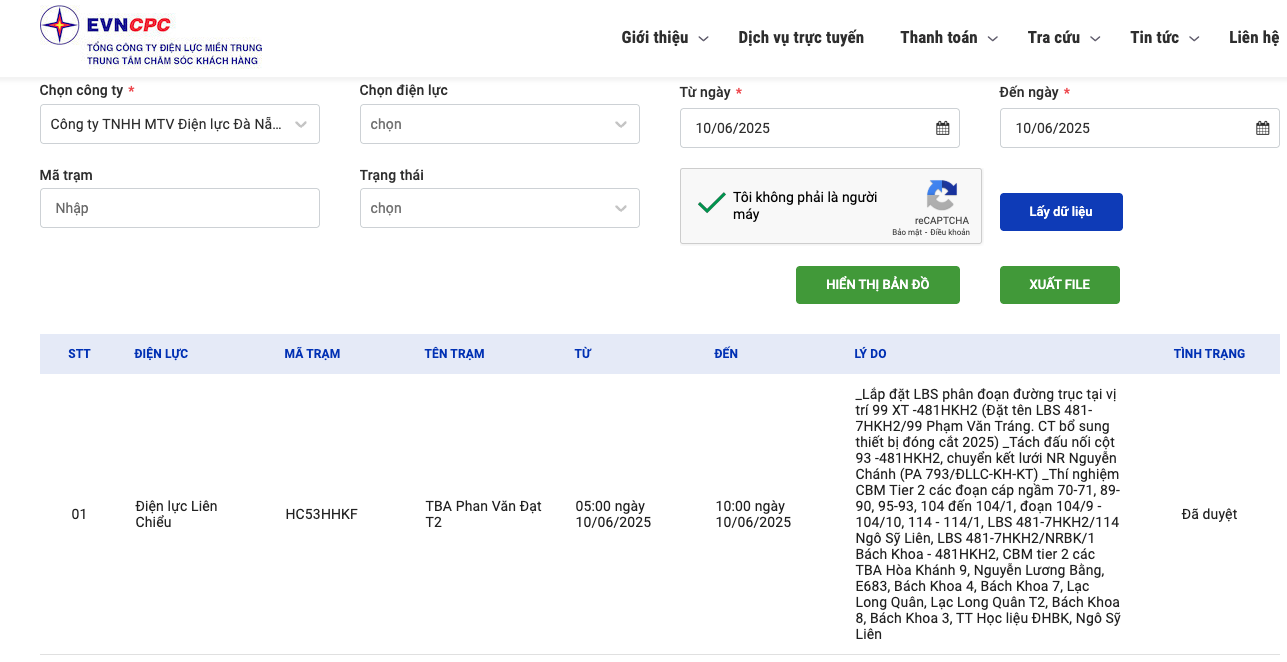Image resolution: width=1287 pixels, height=662 pixels.
Task: Open the Giới thiệu menu
Action: point(664,38)
